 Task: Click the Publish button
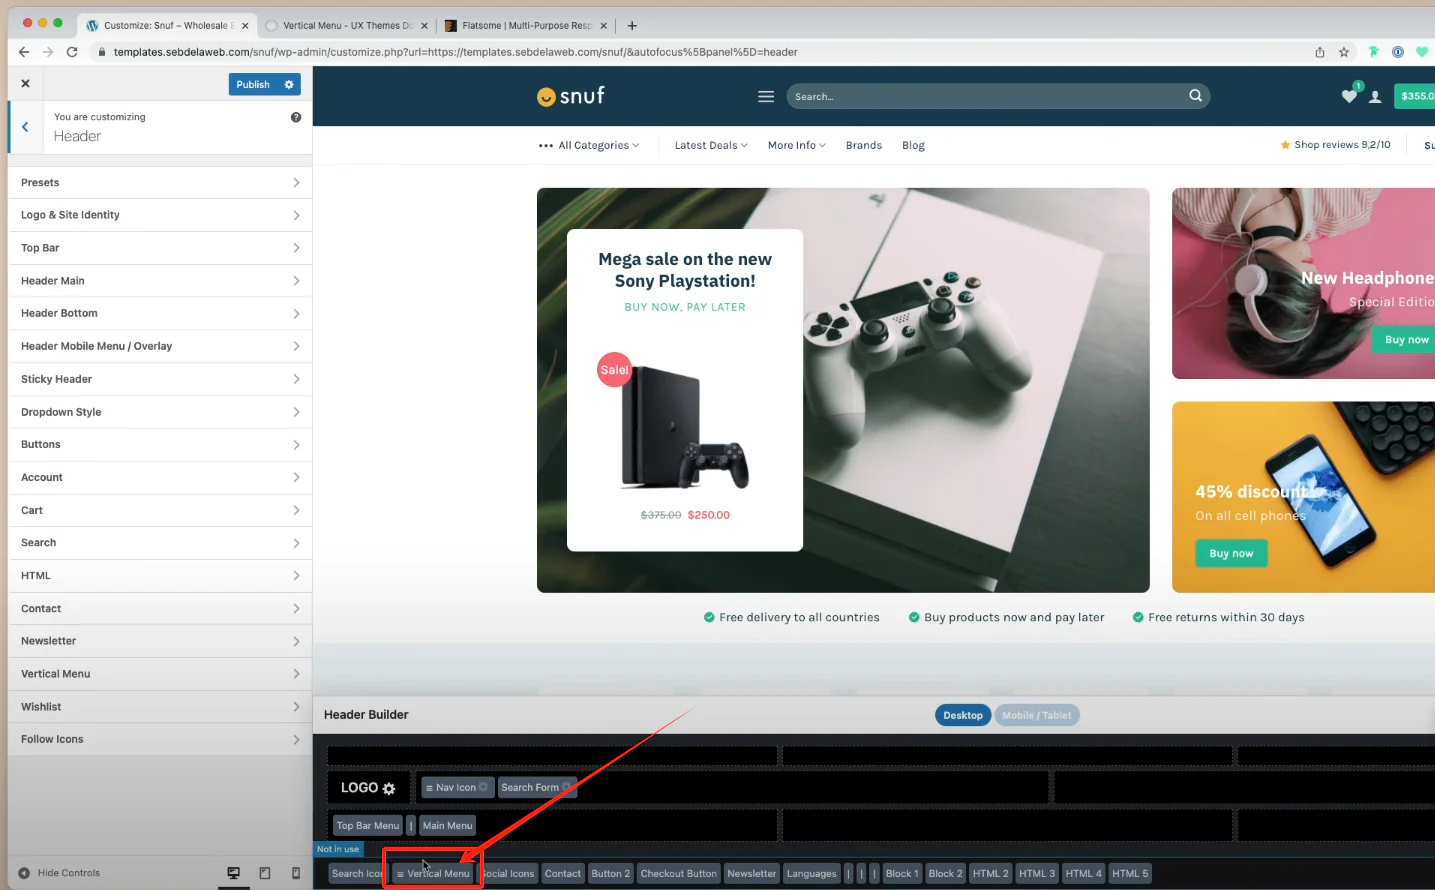coord(253,85)
